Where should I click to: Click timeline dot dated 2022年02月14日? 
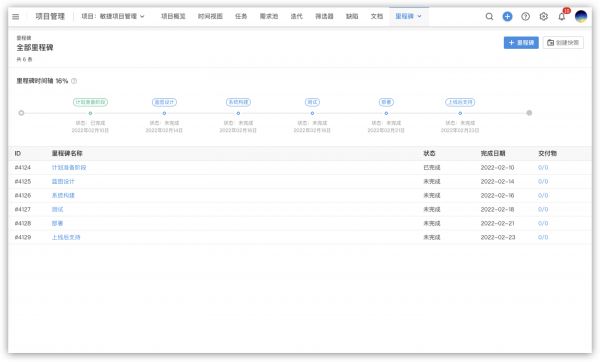(164, 113)
